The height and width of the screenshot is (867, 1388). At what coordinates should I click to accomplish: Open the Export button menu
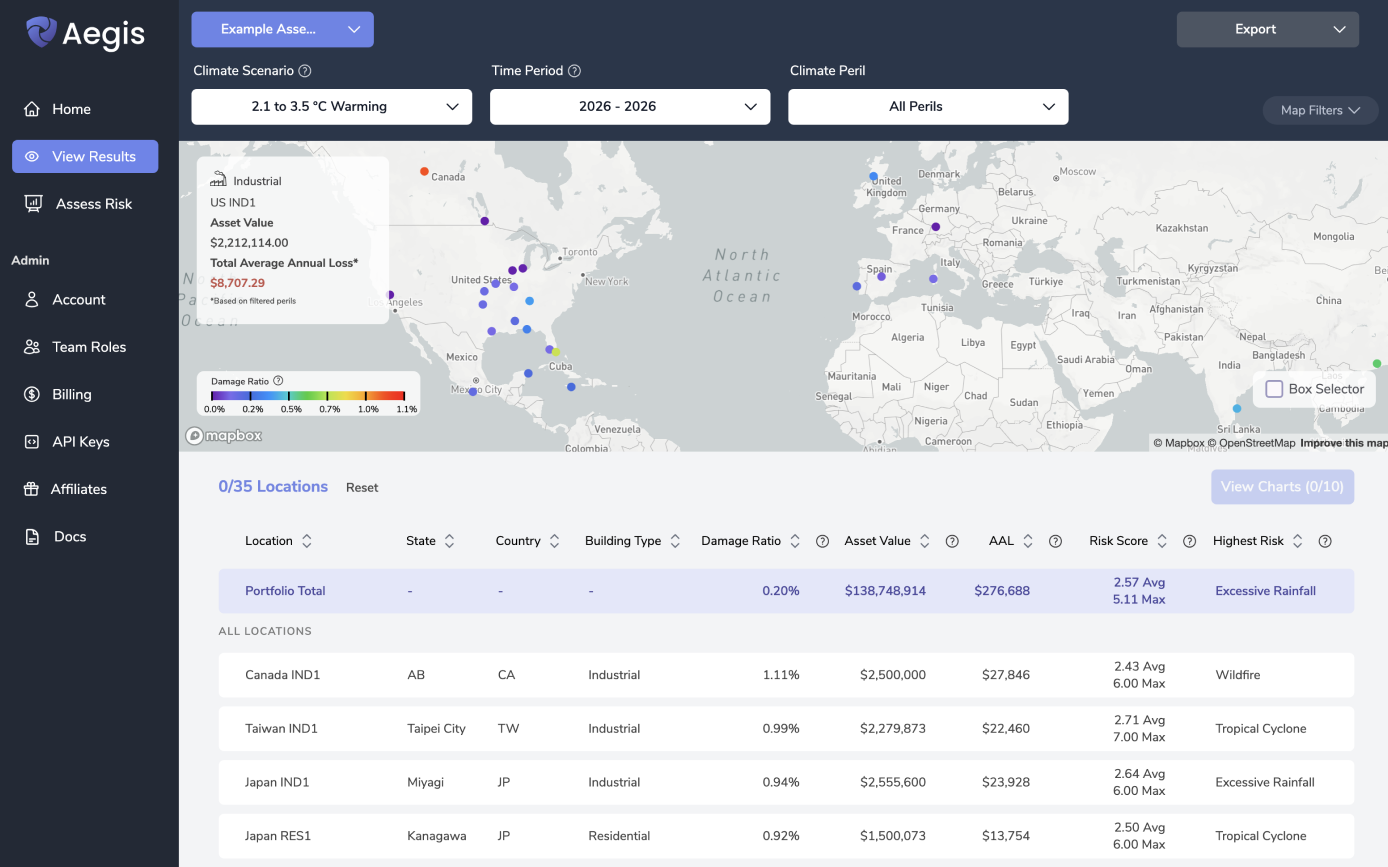(x=1267, y=30)
